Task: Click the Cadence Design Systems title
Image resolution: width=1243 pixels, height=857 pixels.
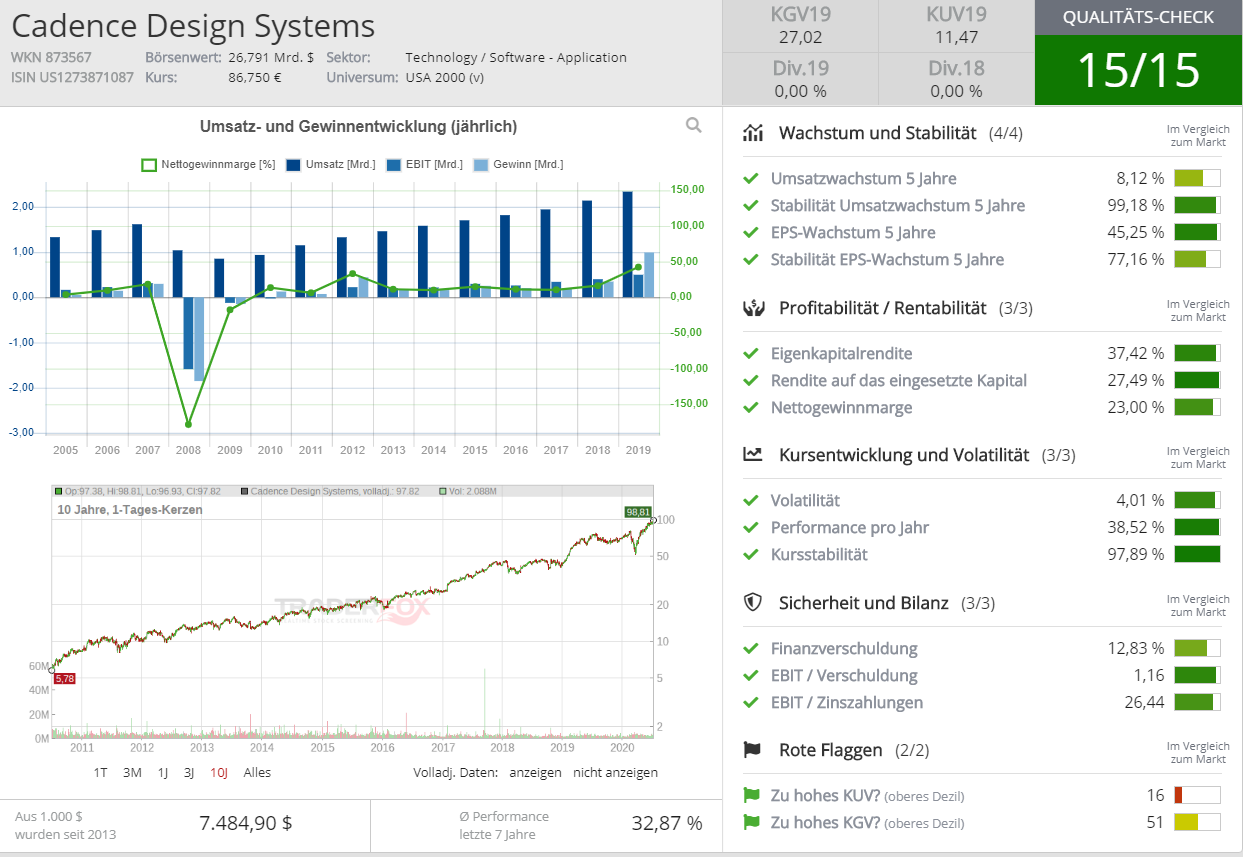Action: tap(194, 26)
